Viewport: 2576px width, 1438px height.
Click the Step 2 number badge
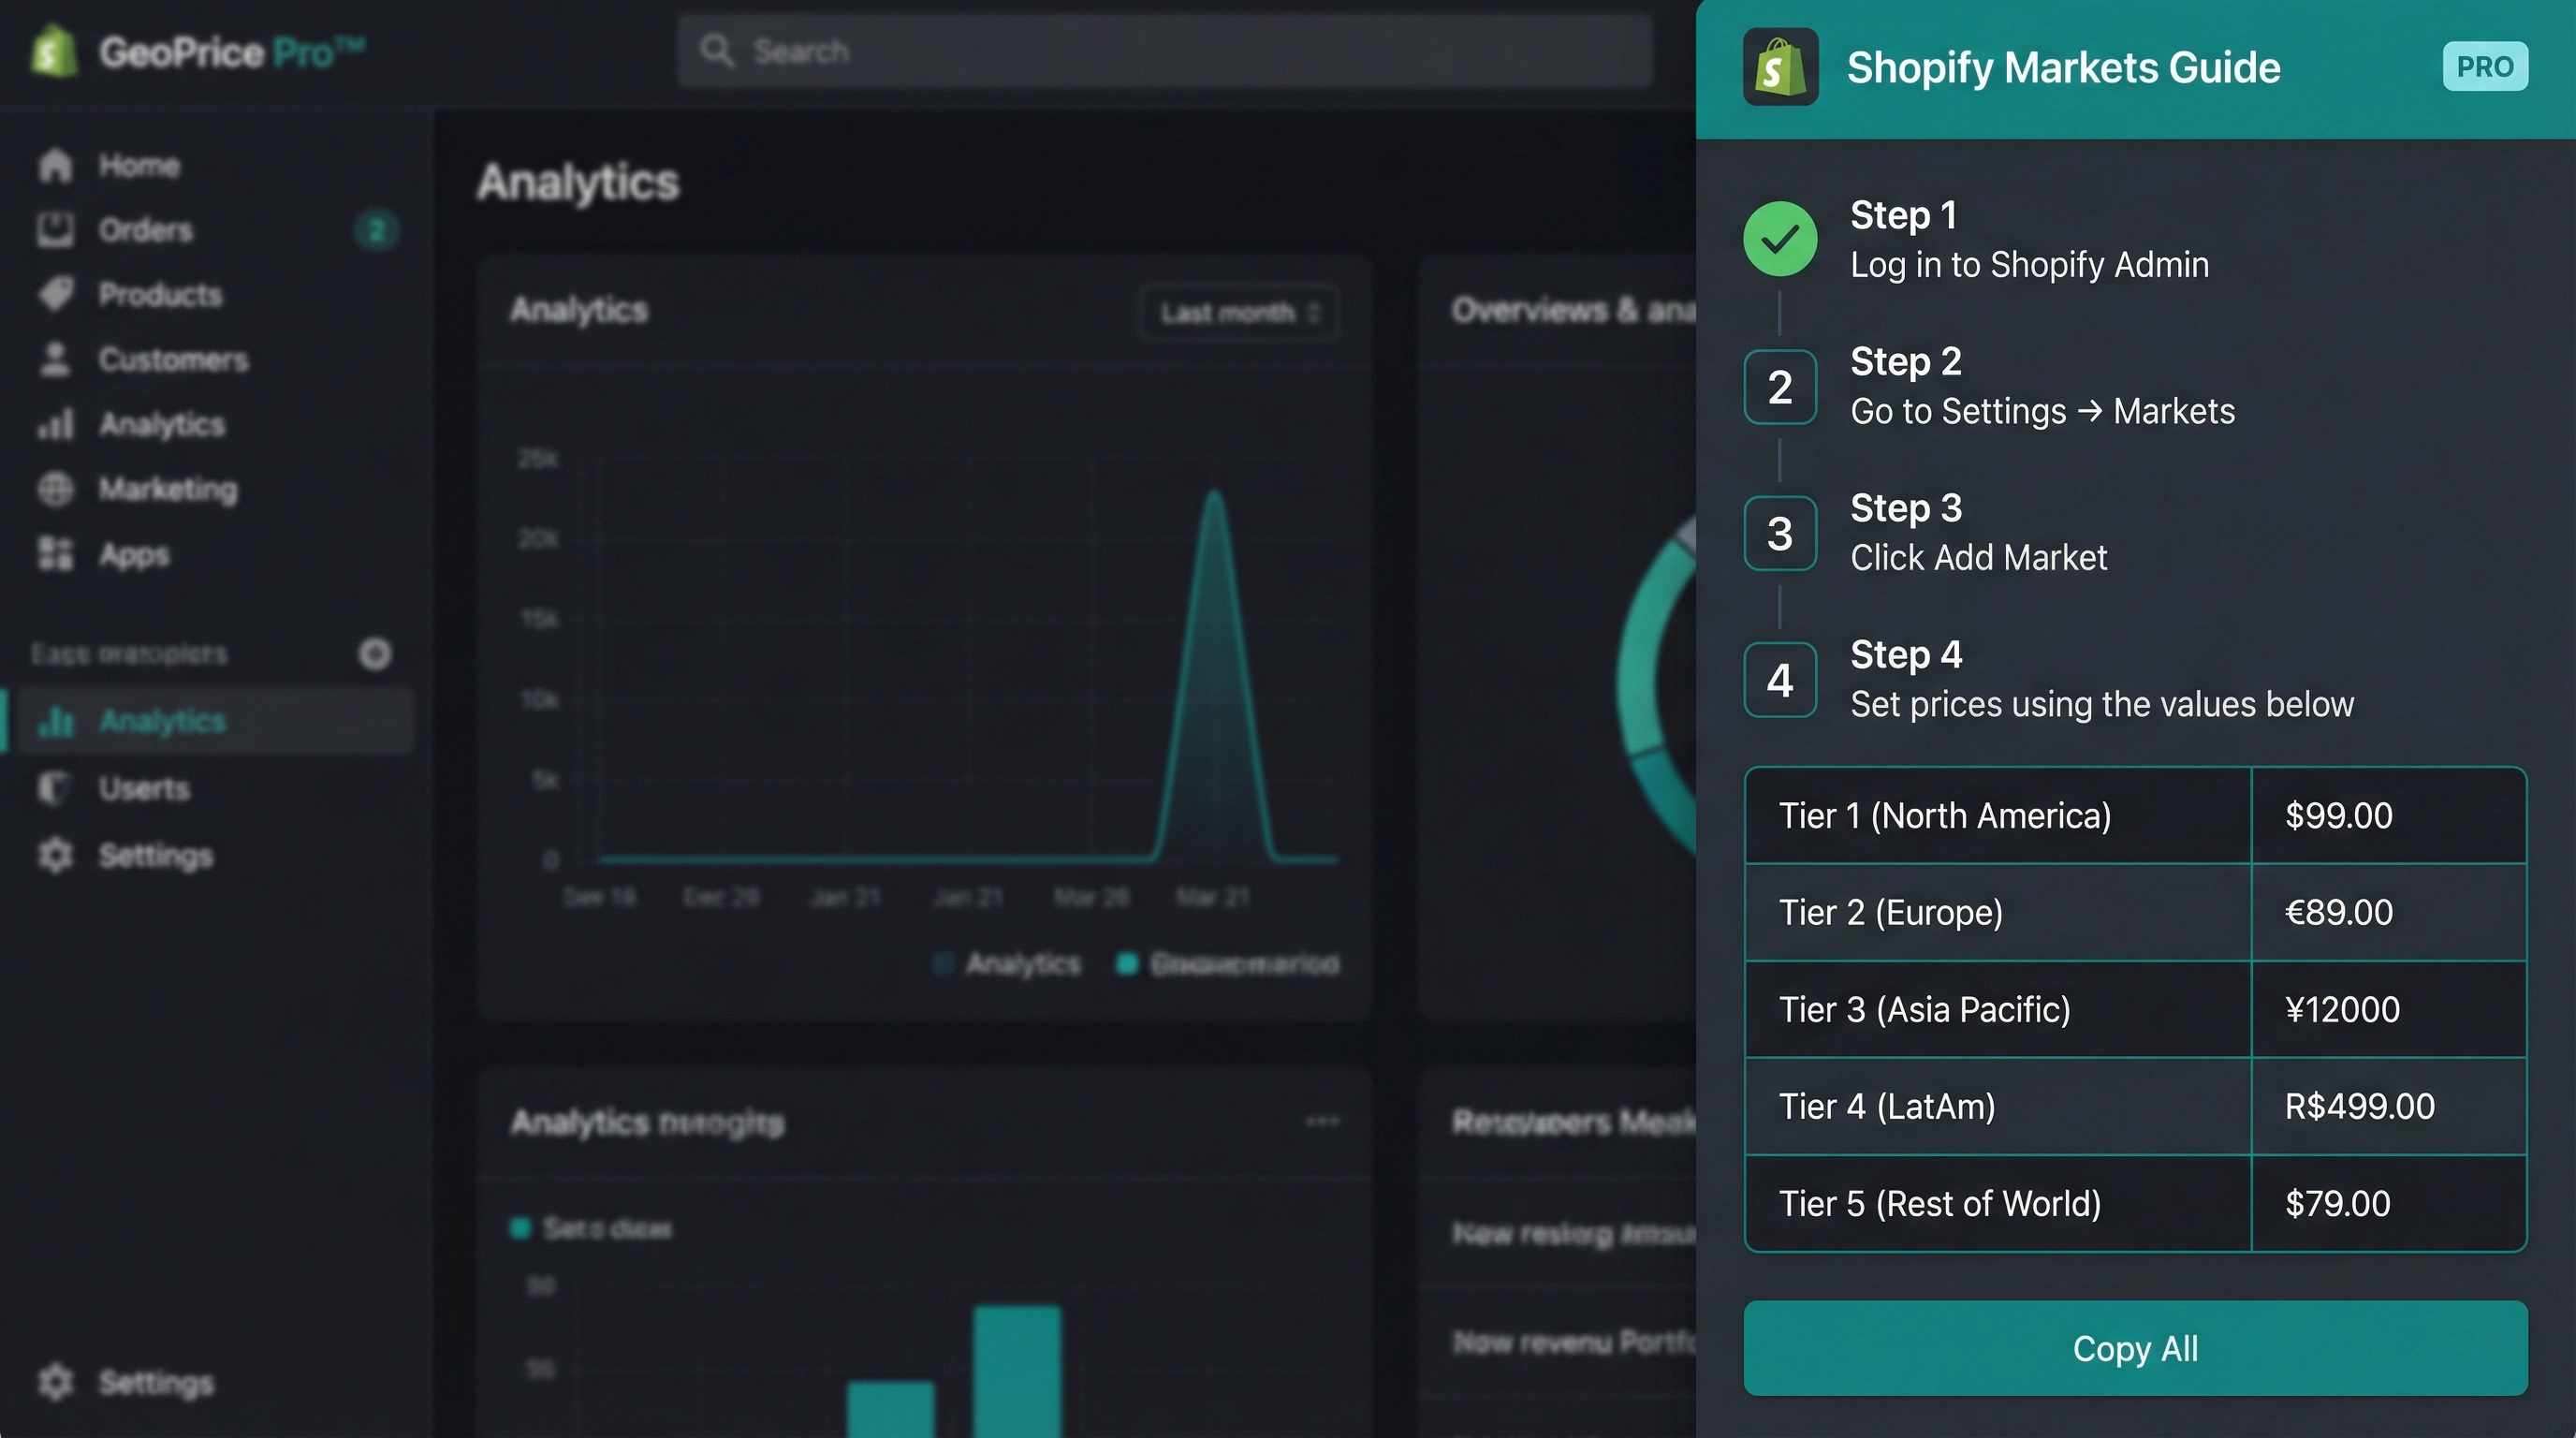(1780, 387)
